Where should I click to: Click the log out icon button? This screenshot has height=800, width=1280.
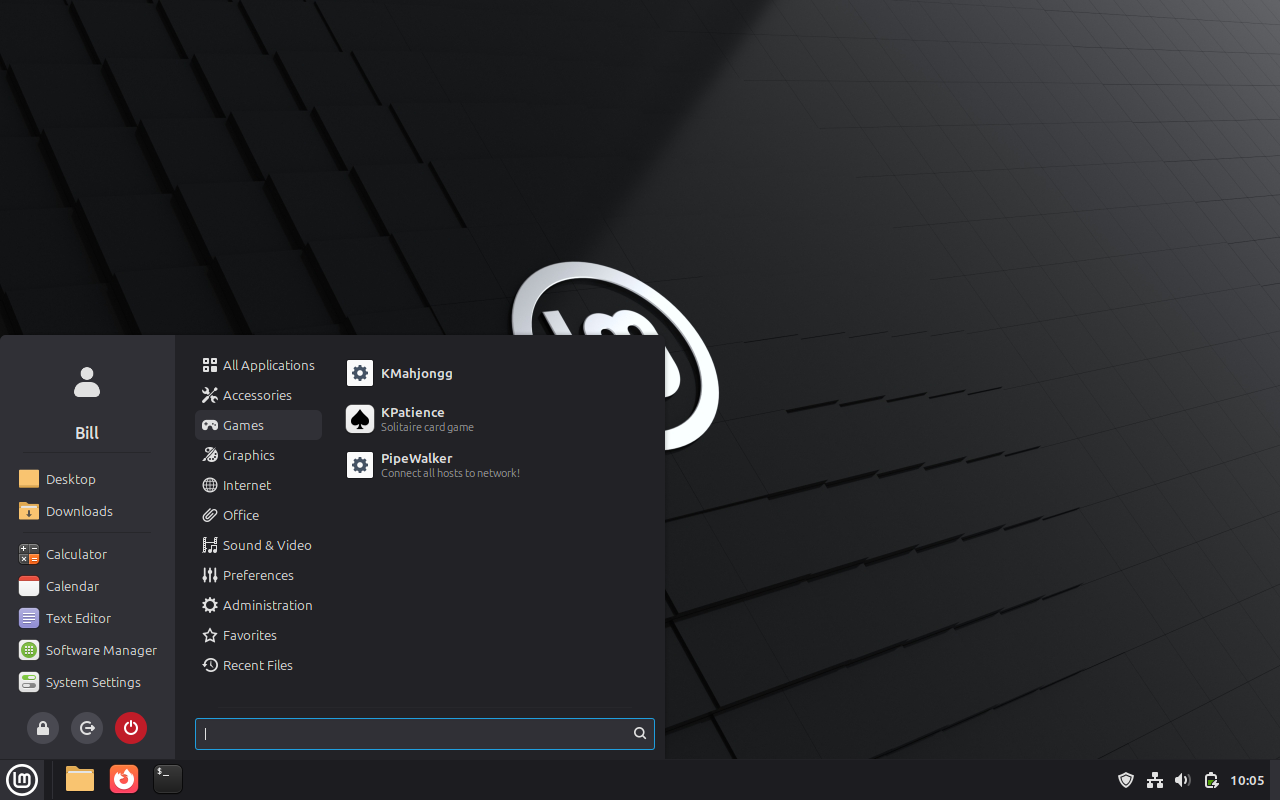pyautogui.click(x=87, y=728)
